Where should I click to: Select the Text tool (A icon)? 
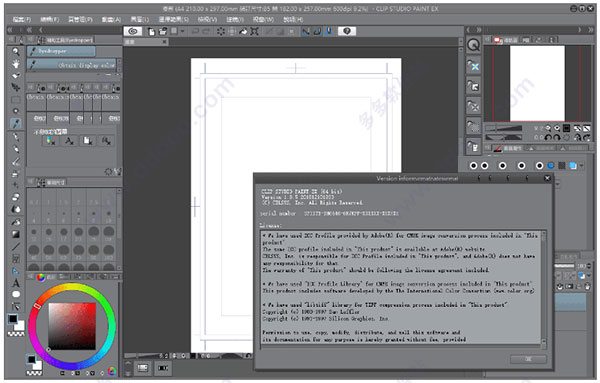[x=16, y=283]
